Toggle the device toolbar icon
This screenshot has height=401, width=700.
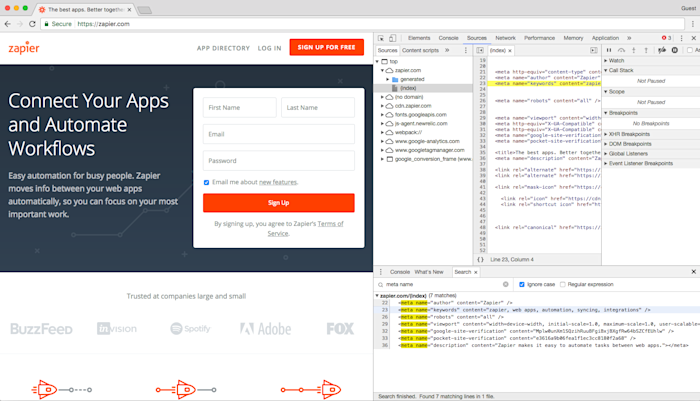[392, 38]
